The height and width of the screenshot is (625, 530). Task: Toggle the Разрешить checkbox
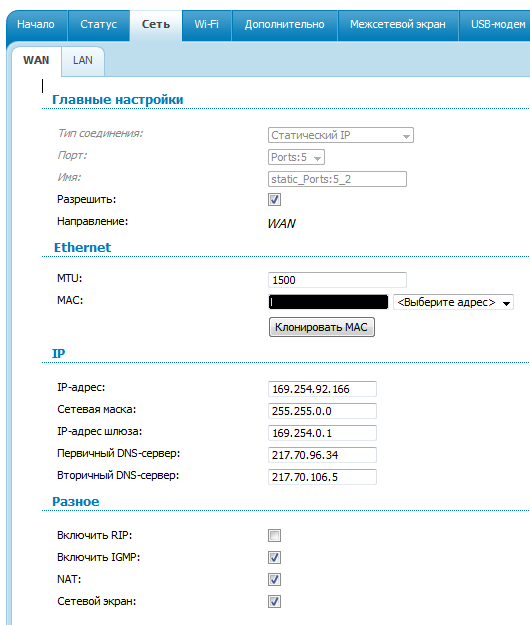coord(275,199)
